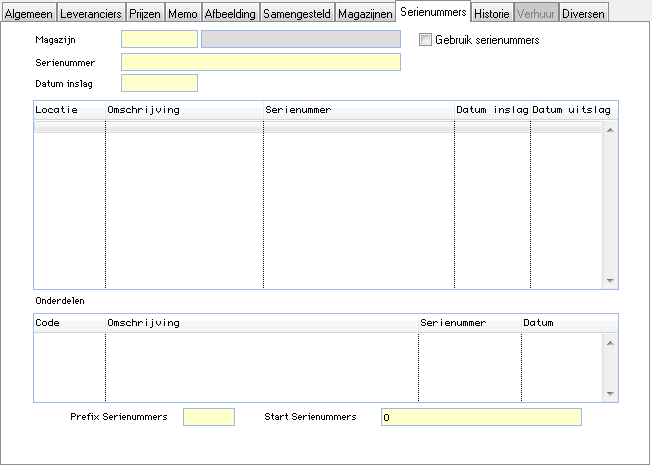Viewport: 652px width, 466px height.
Task: Switch to the Samengesteld tab
Action: click(297, 14)
